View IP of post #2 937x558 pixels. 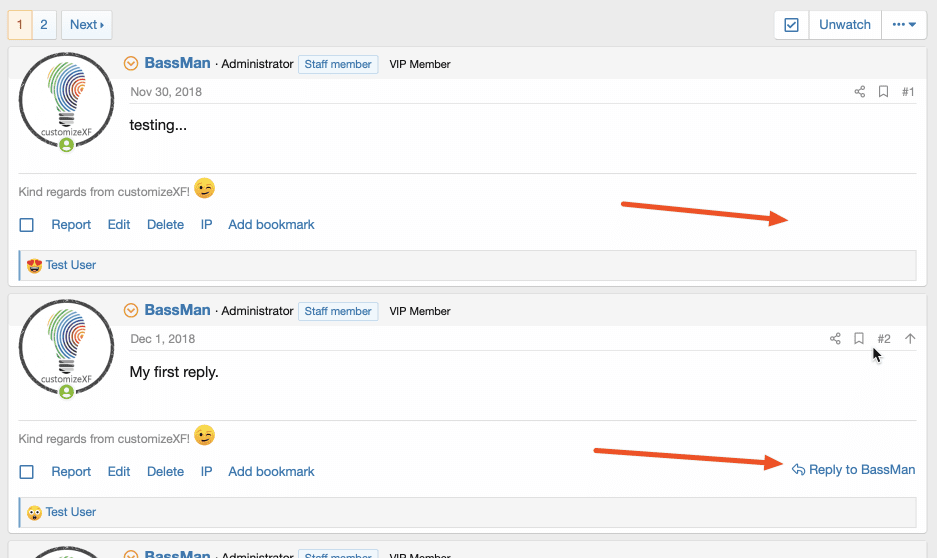(x=206, y=471)
